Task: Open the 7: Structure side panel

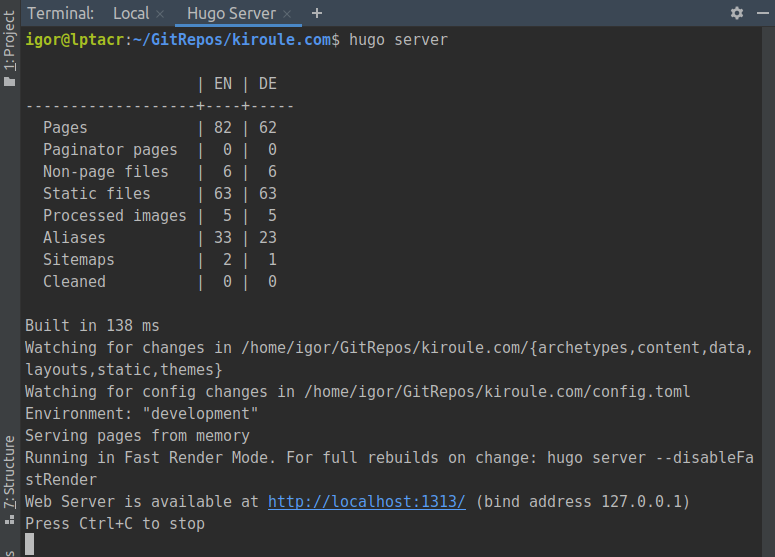Action: coord(9,480)
